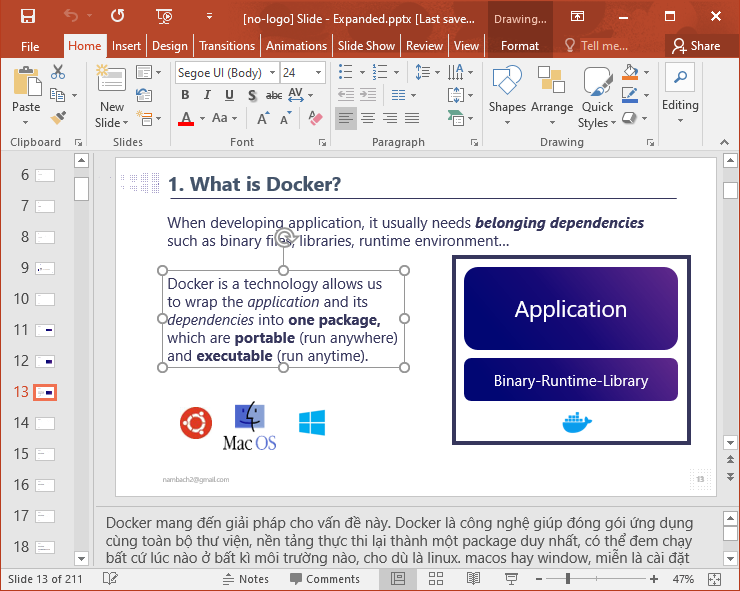Open the font name dropdown Segoe UI (Body)
Screen dimensions: 740x591
[272, 72]
